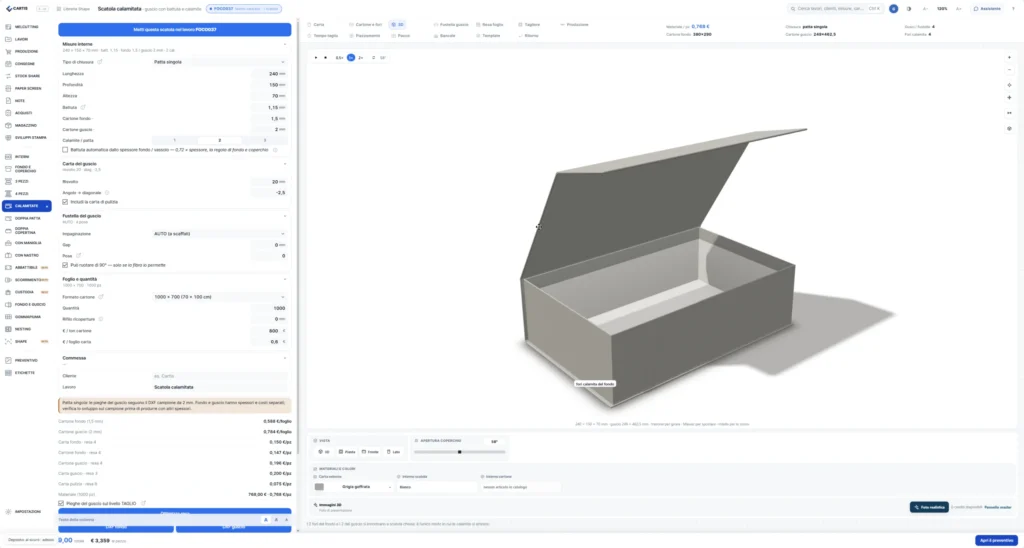Click the Lunghezza 240 mm input field
Viewport: 1024px width, 548px height.
270,74
